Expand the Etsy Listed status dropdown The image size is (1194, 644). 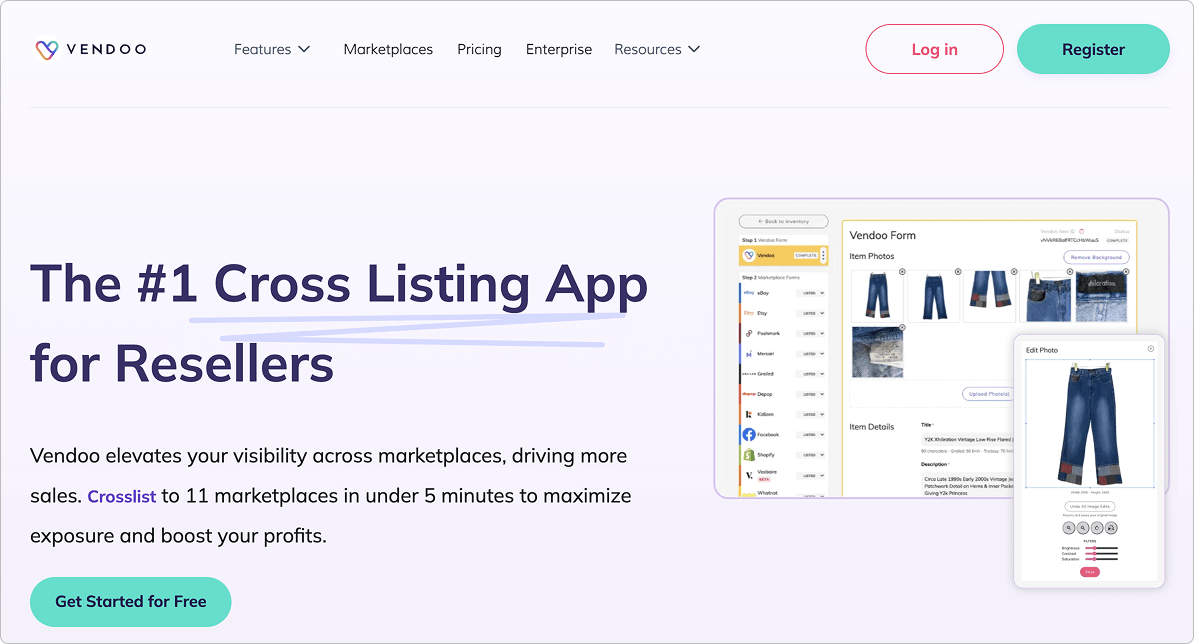(811, 313)
